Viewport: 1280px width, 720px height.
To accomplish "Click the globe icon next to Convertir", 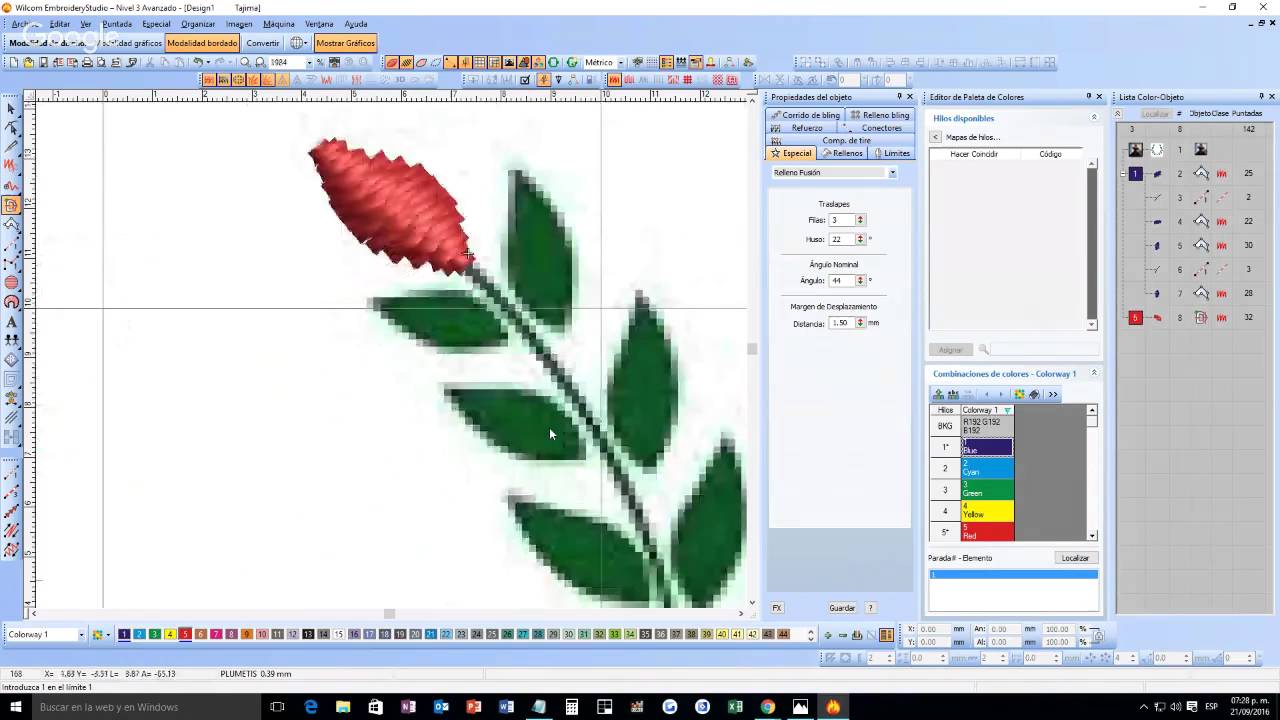I will 297,43.
